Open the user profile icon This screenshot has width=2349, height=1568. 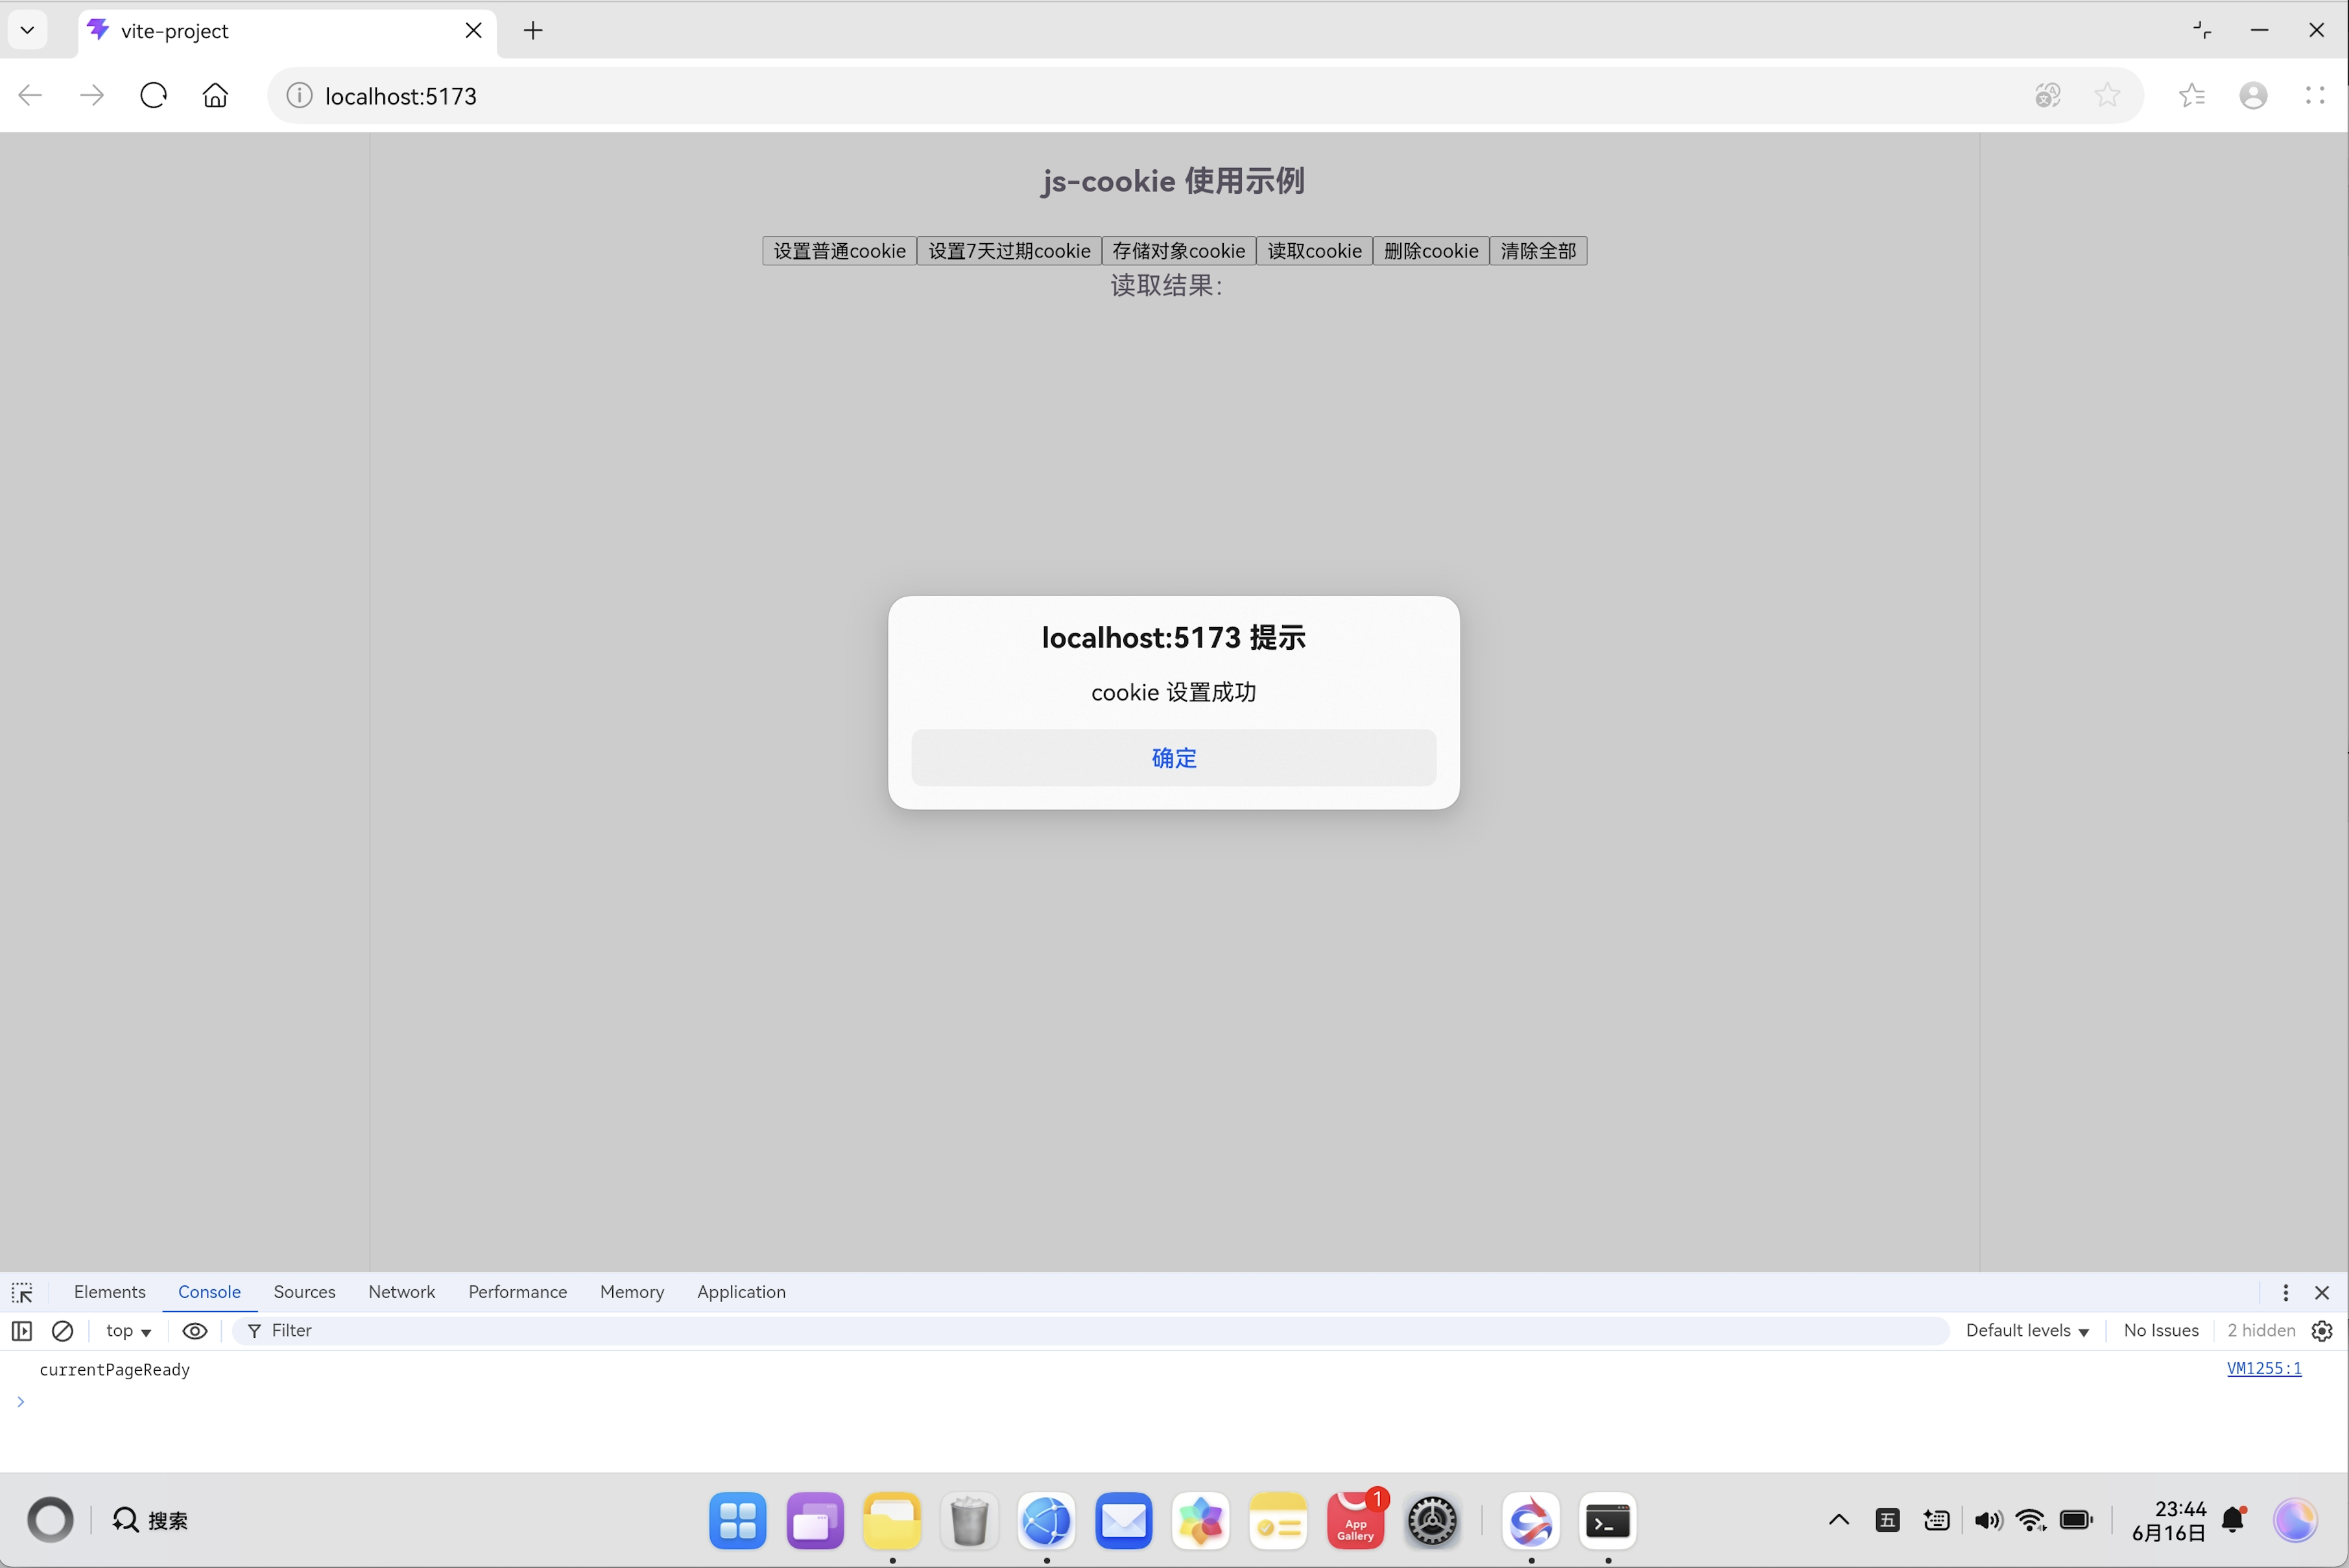[x=2253, y=95]
